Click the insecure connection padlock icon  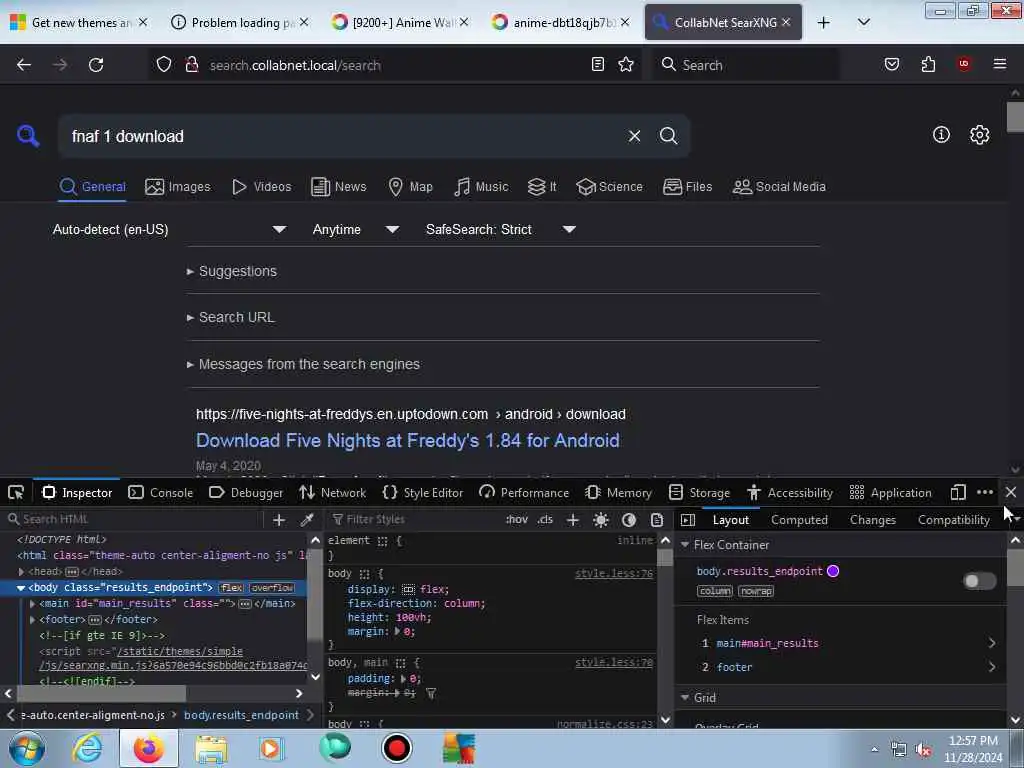191,64
